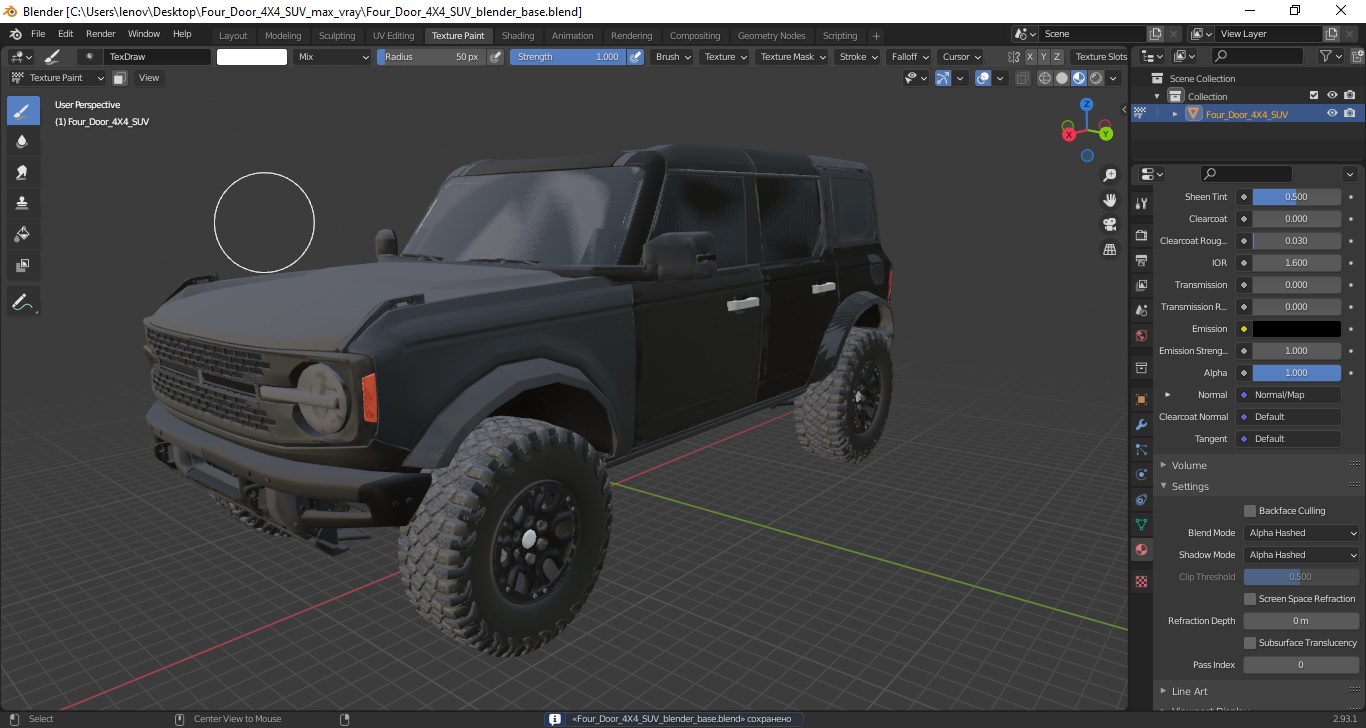Image resolution: width=1366 pixels, height=728 pixels.
Task: Select the Soften tool
Action: point(23,141)
